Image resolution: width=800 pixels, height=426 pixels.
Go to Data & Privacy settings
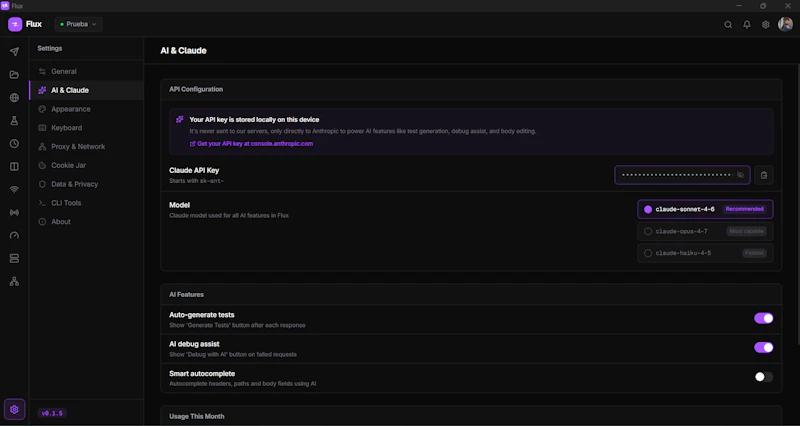86,184
